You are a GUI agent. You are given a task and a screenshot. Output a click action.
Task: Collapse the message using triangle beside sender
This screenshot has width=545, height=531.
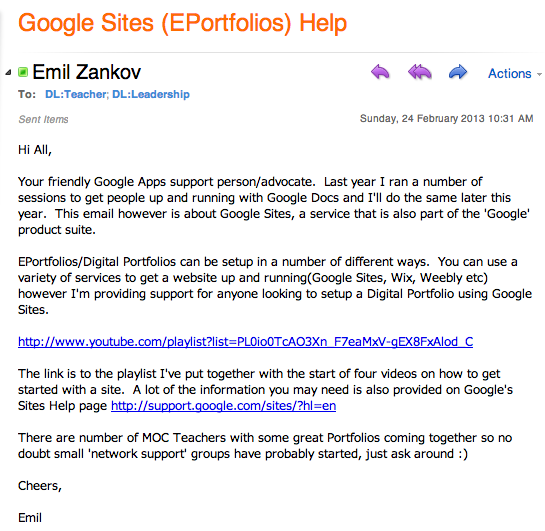pos(8,73)
